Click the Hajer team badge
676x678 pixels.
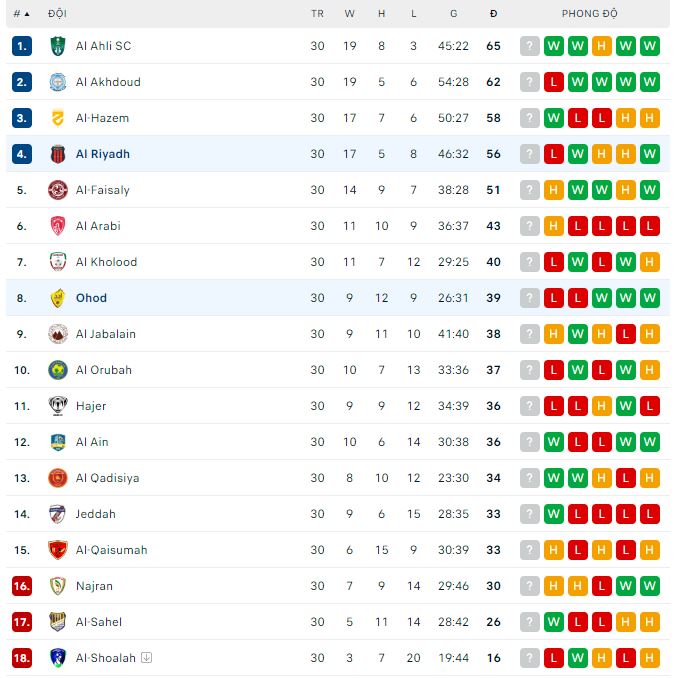point(57,406)
